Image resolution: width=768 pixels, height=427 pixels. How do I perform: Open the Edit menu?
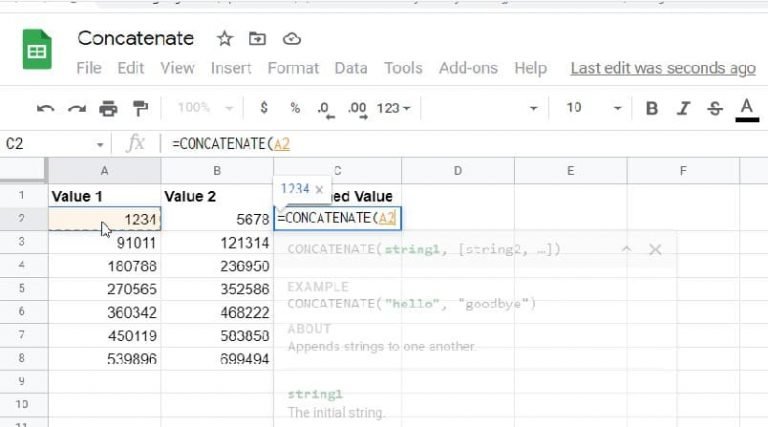(x=130, y=68)
